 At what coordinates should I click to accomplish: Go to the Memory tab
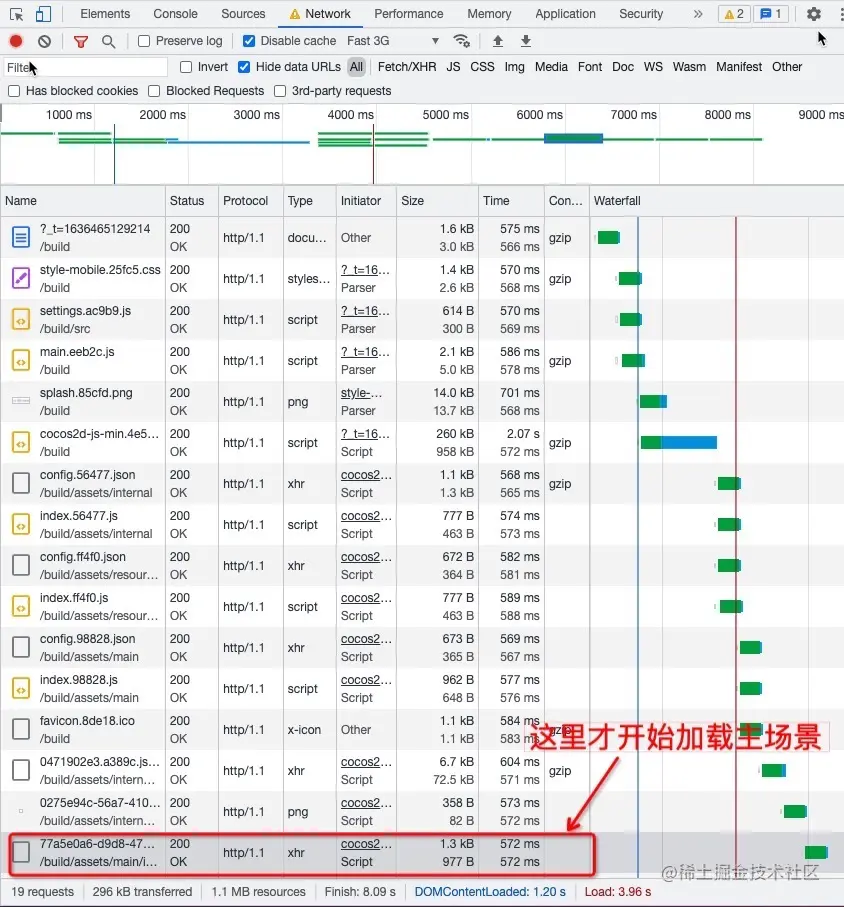pyautogui.click(x=489, y=14)
